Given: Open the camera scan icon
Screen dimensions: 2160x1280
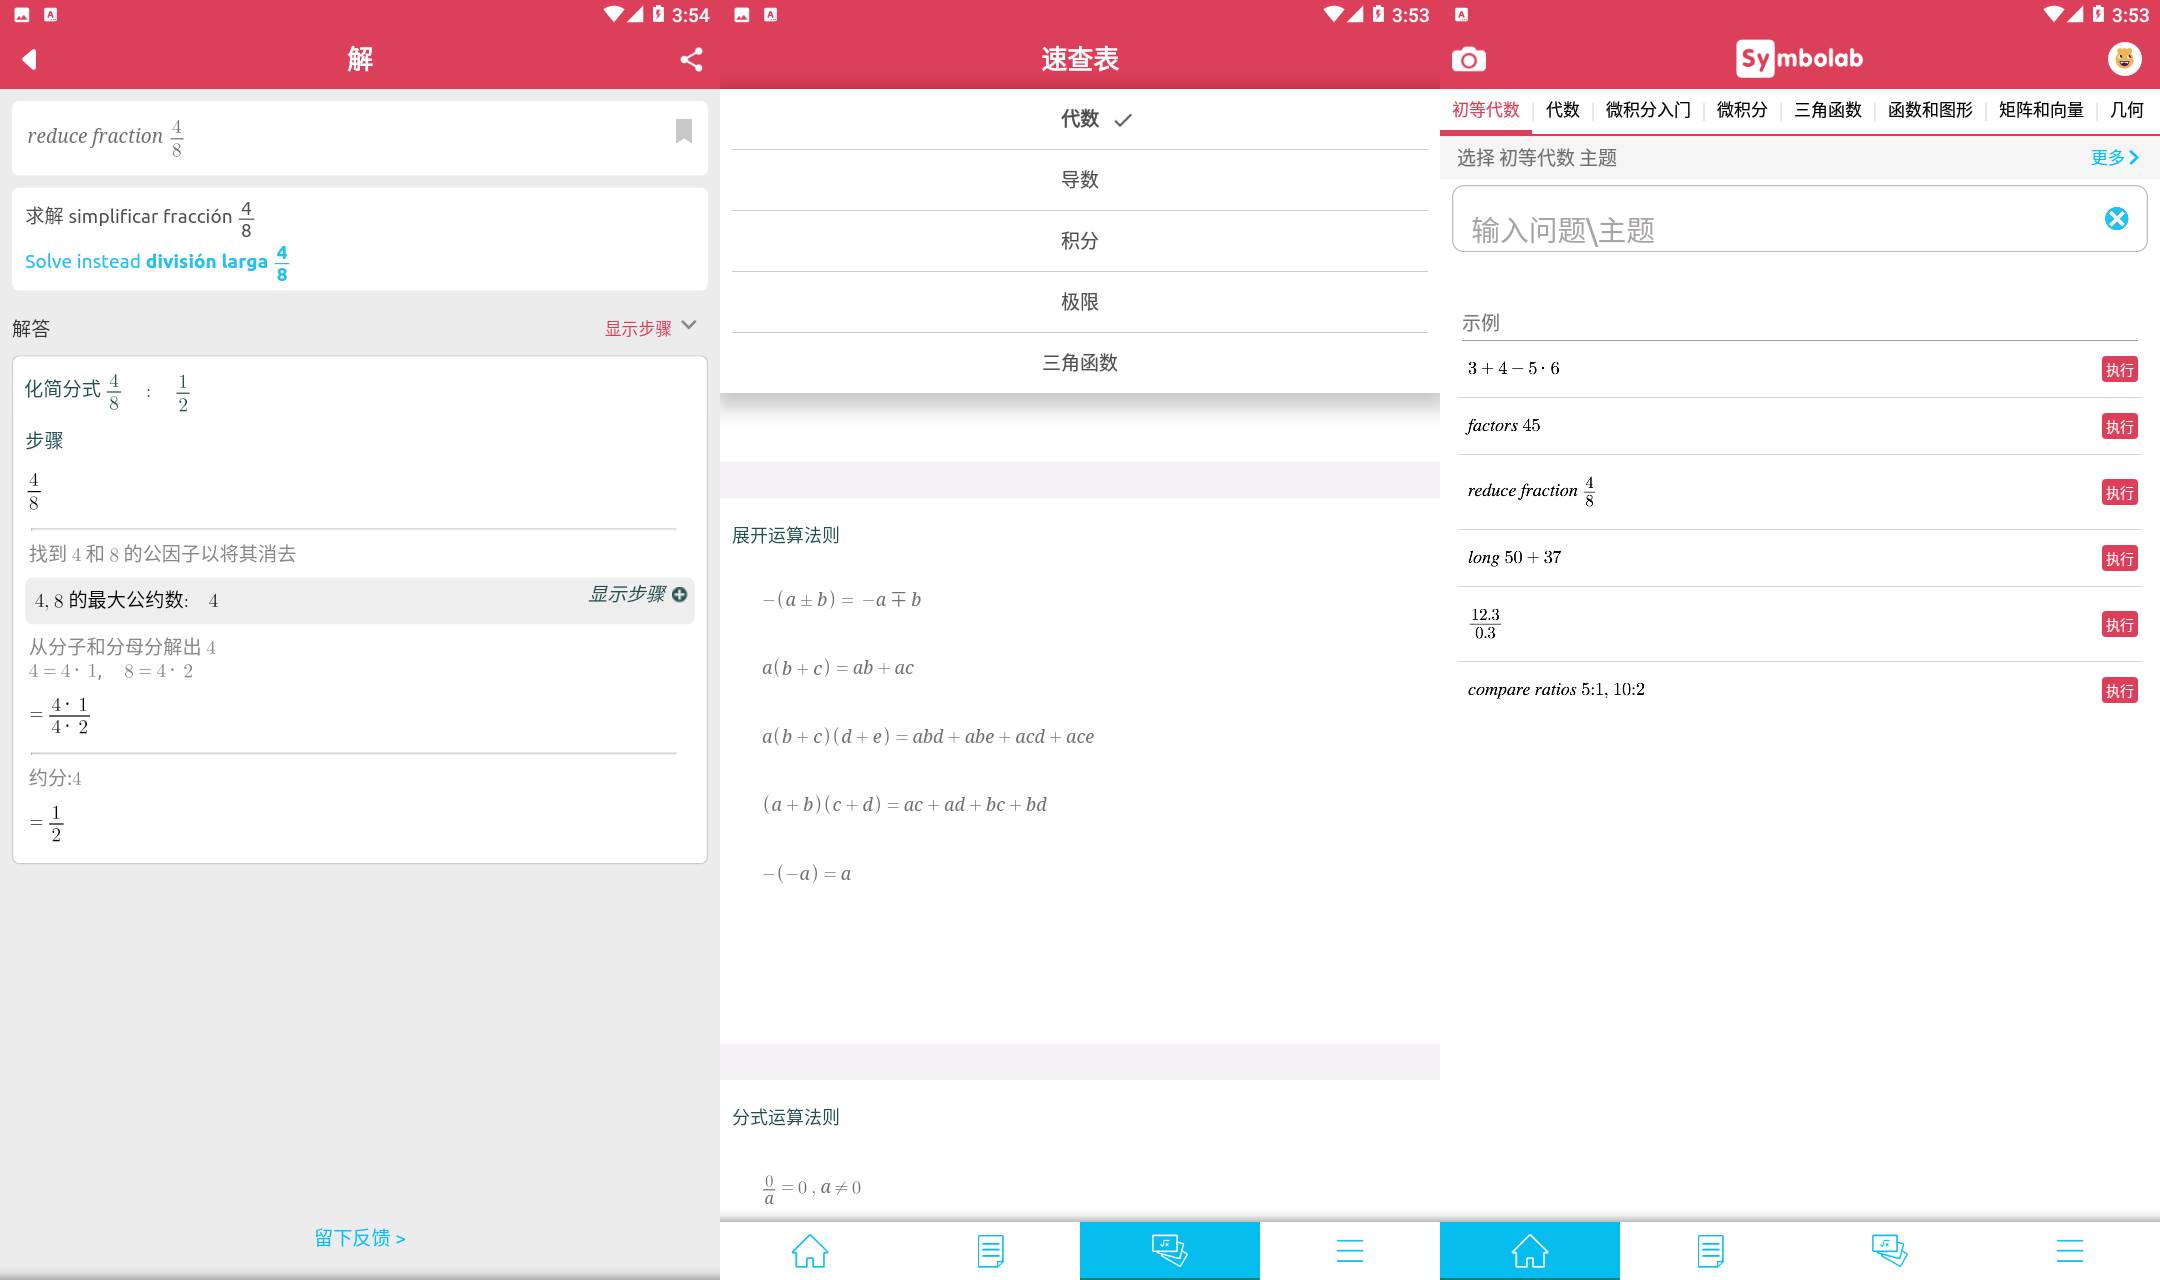Looking at the screenshot, I should click(1468, 59).
